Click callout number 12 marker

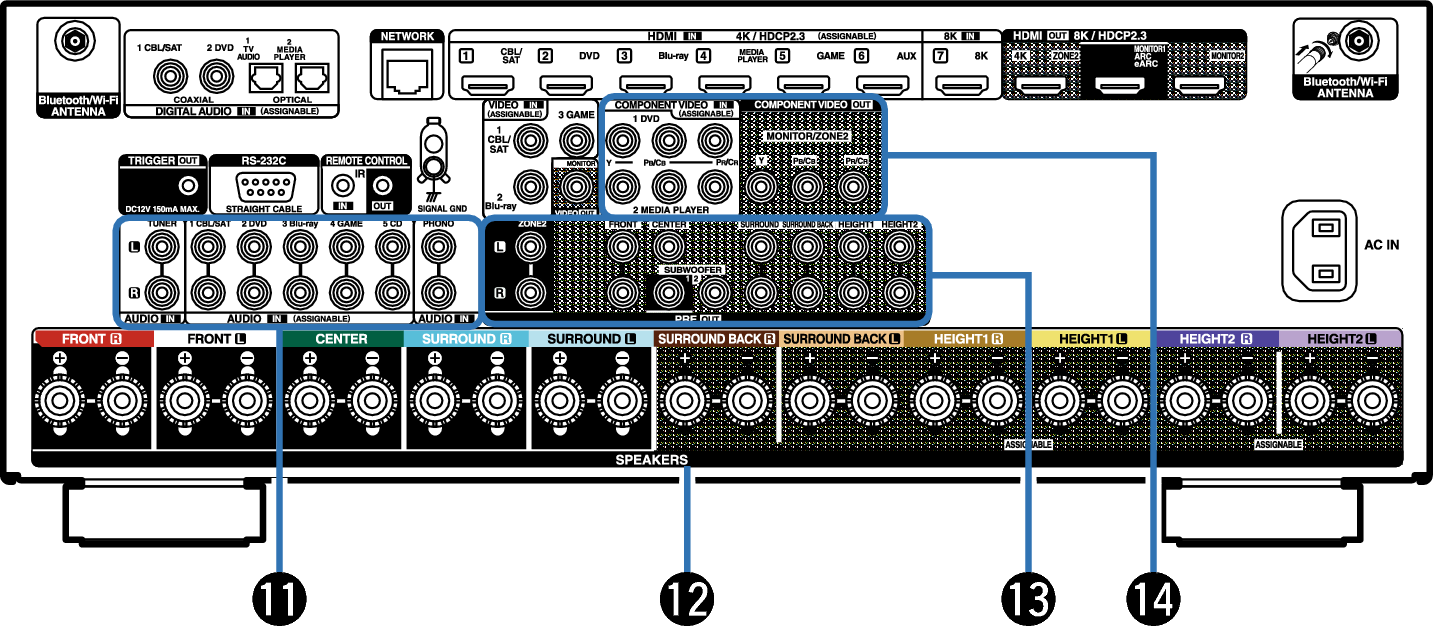pos(688,600)
